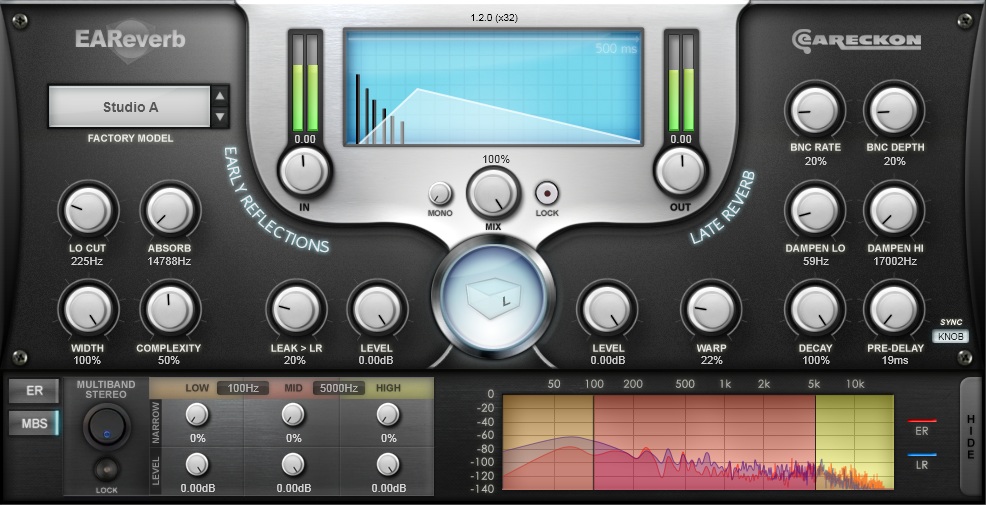This screenshot has height=505, width=986.
Task: Click the COMPLEXITY knob
Action: click(170, 309)
